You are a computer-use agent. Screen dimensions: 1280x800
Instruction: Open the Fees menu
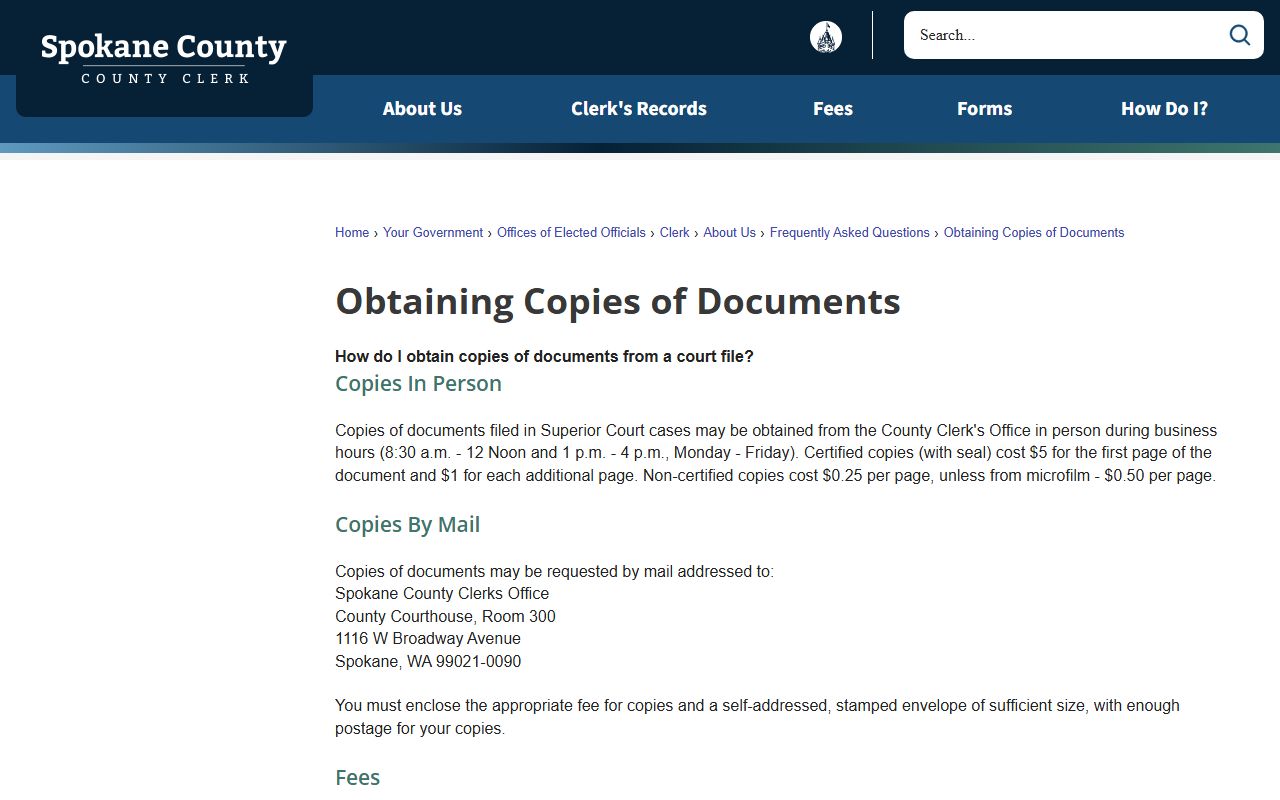833,109
